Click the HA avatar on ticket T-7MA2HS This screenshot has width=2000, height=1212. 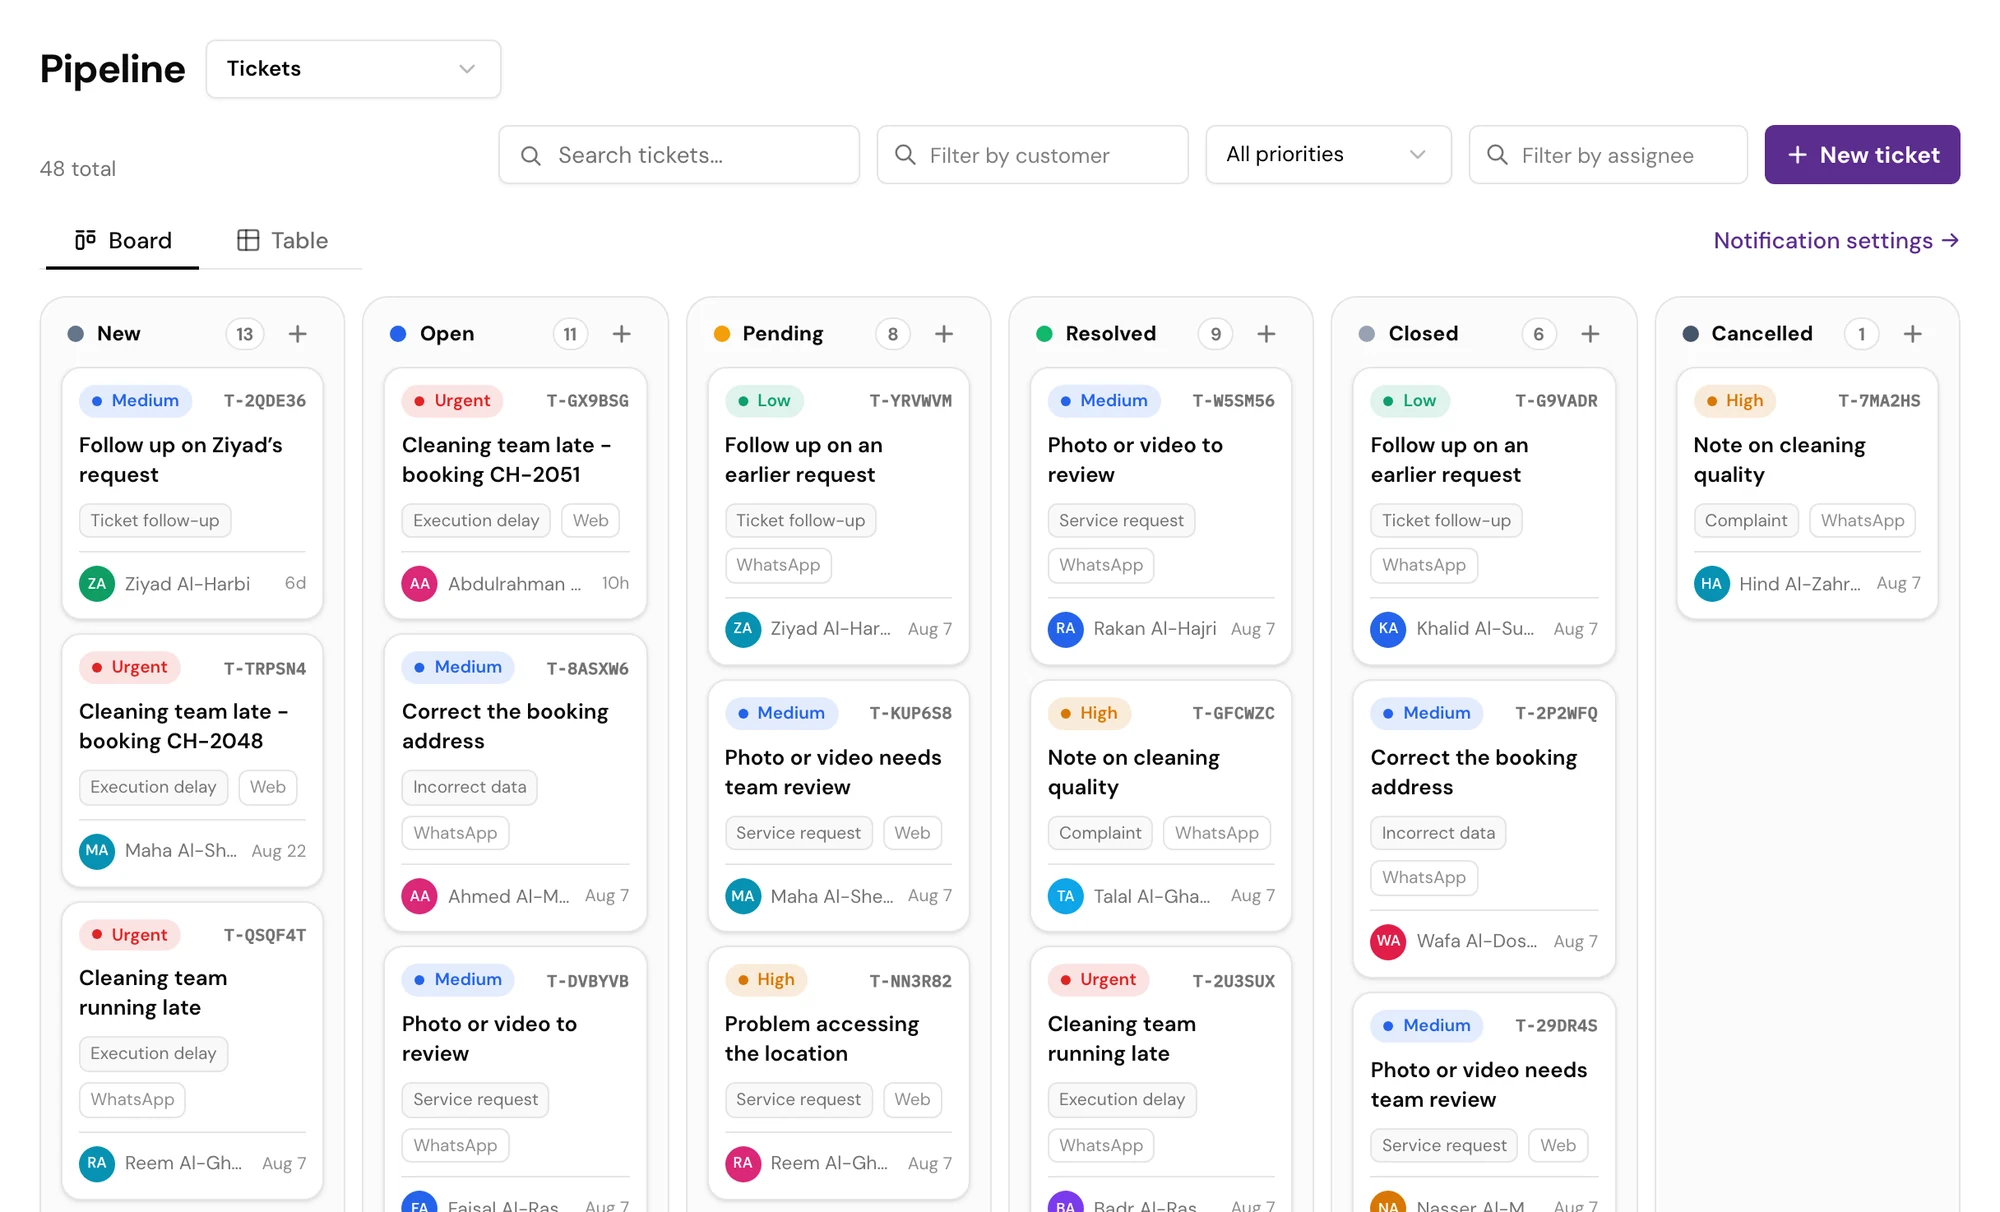pyautogui.click(x=1712, y=584)
